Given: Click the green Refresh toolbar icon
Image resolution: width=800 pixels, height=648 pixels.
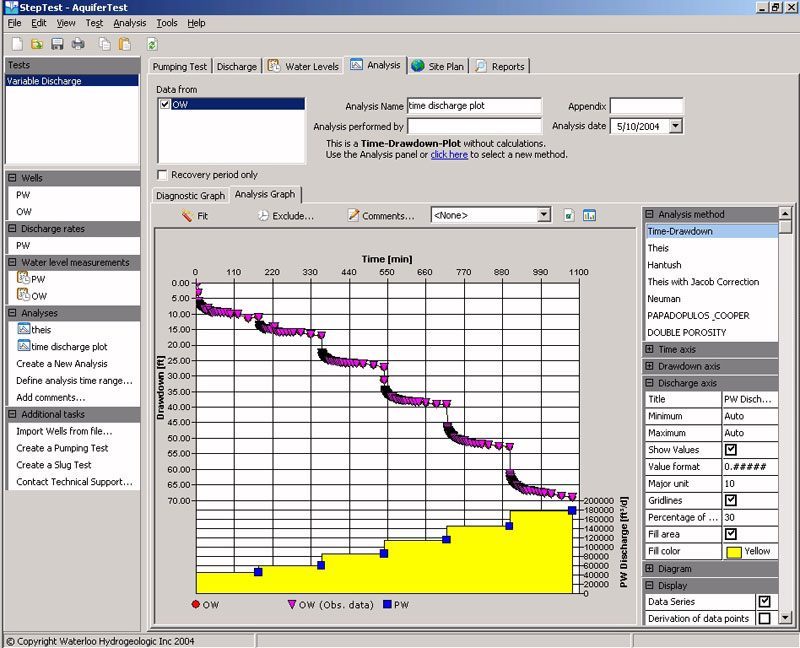Looking at the screenshot, I should click(152, 44).
